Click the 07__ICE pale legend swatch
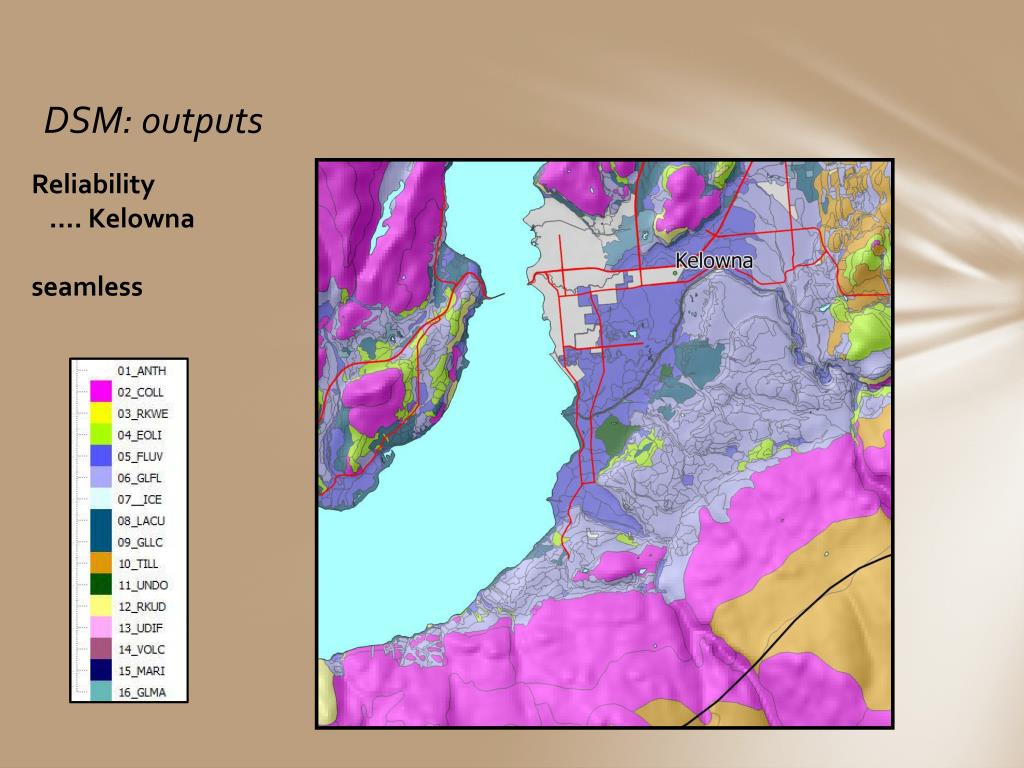The image size is (1024, 768). point(101,500)
